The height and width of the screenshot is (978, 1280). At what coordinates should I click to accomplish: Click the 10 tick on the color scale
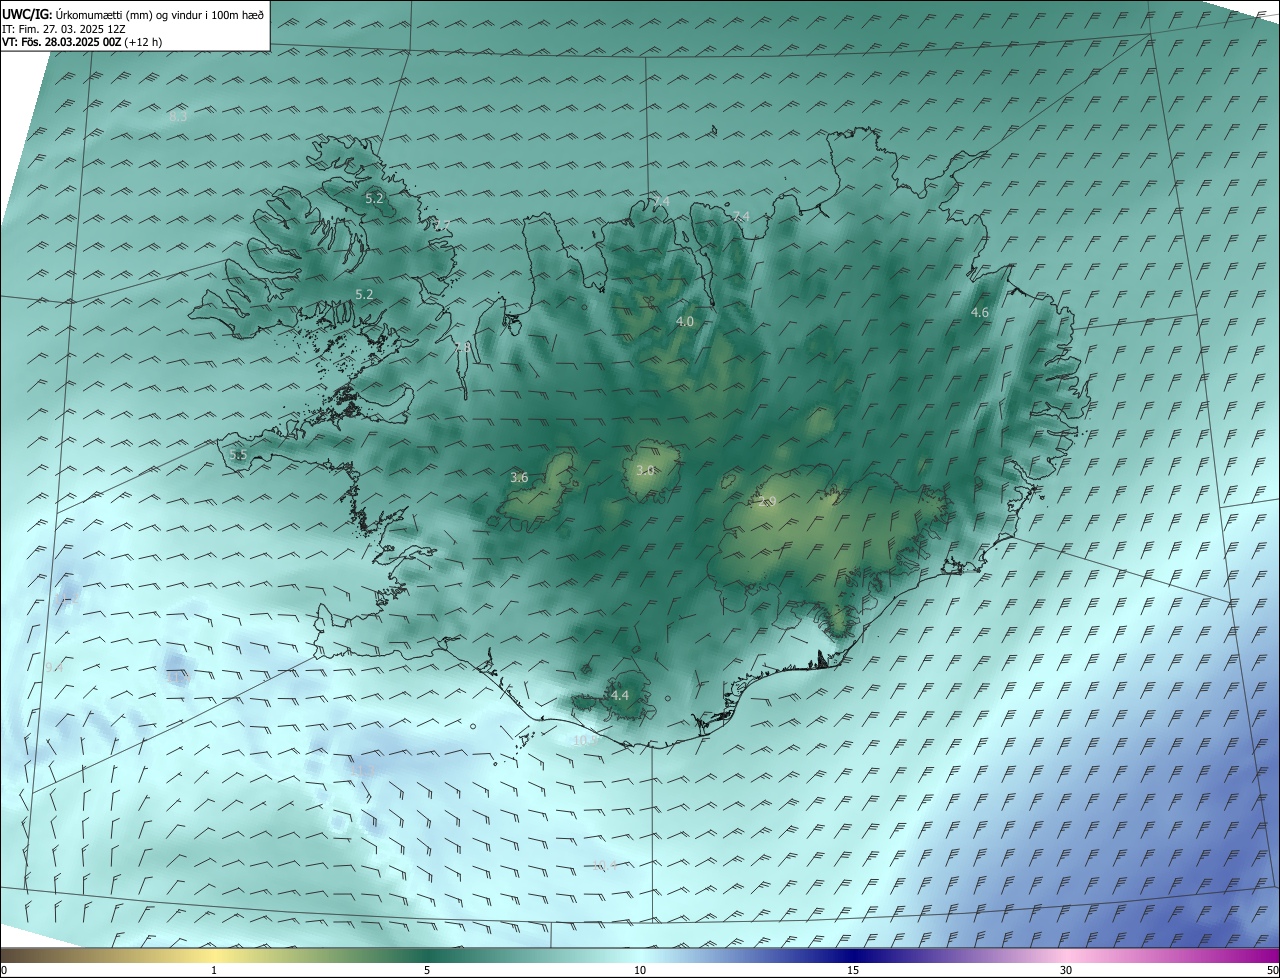pyautogui.click(x=640, y=970)
